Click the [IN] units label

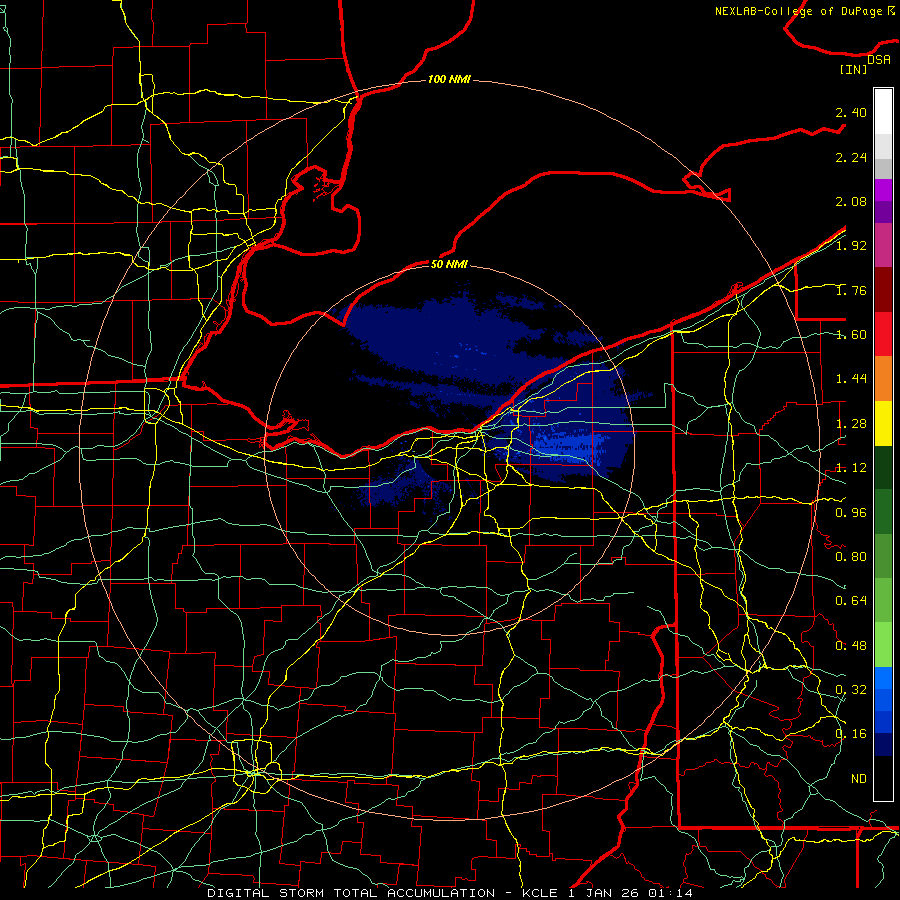point(853,69)
